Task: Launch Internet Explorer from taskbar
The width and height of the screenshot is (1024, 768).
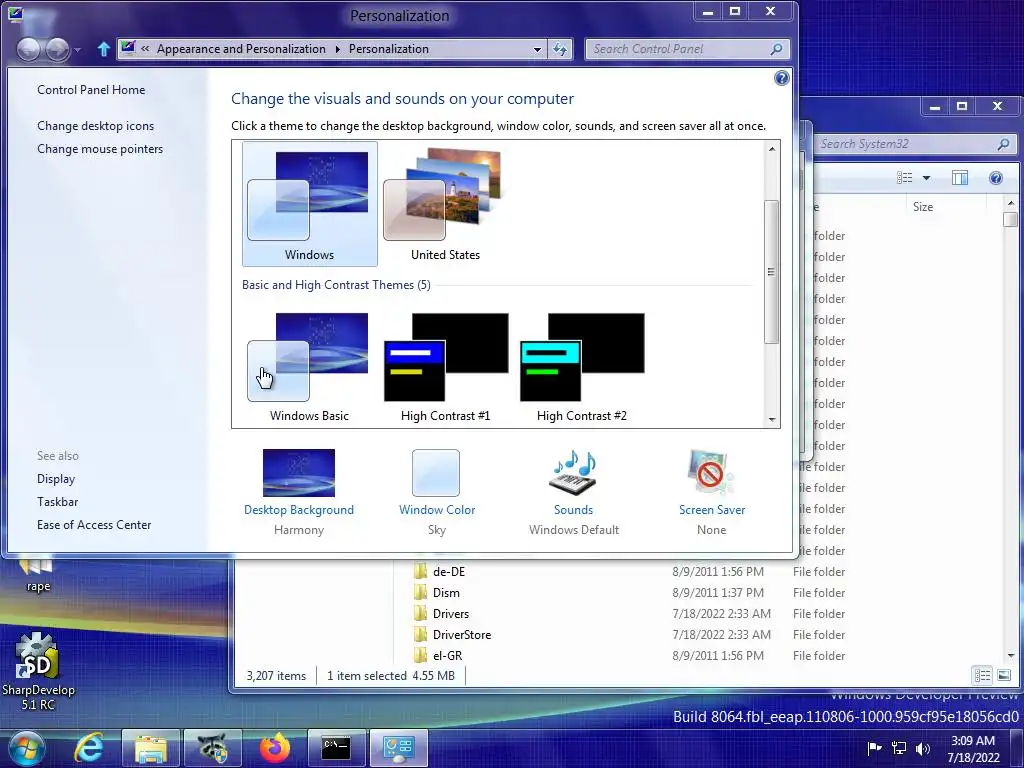Action: [x=89, y=748]
